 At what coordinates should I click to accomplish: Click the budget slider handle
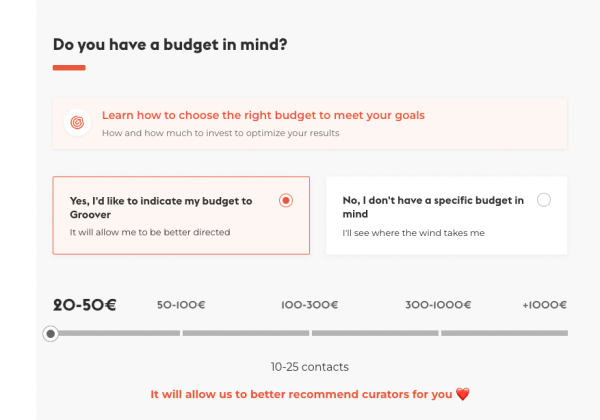click(x=51, y=333)
